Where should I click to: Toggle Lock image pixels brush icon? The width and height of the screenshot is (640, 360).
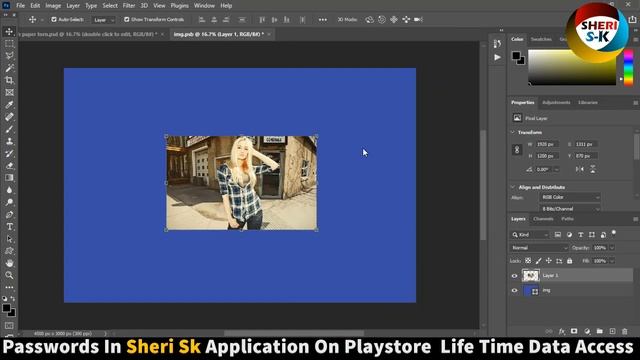[x=538, y=261]
